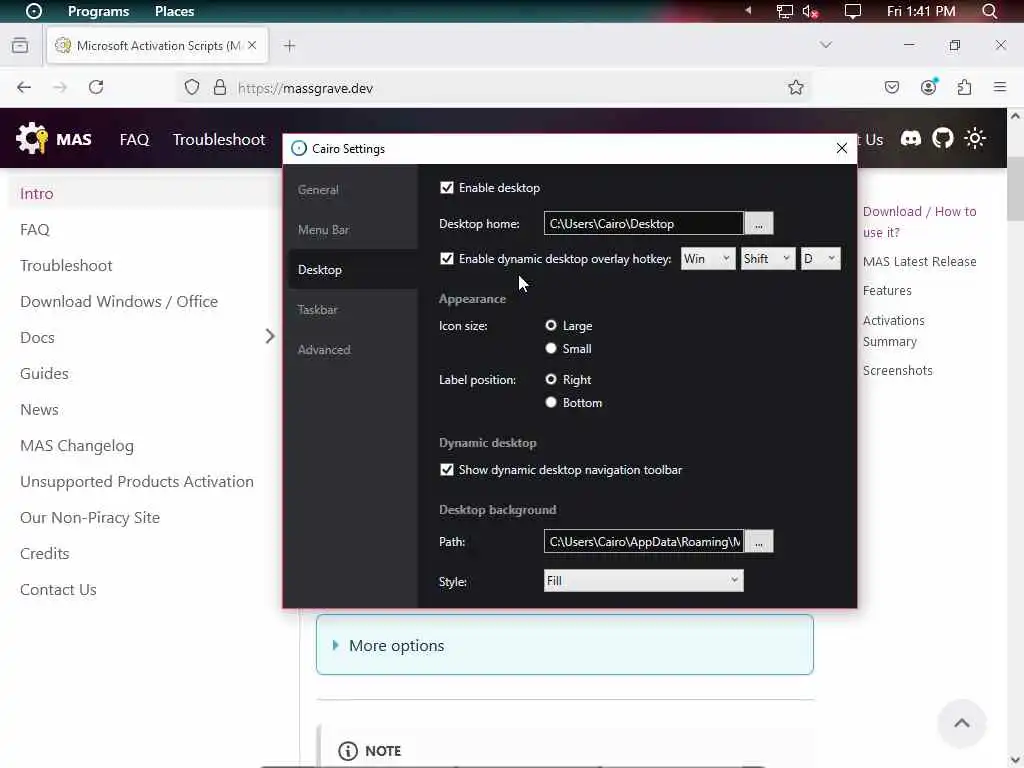List all tabs dropdown arrow
This screenshot has height=768, width=1024.
coord(825,45)
